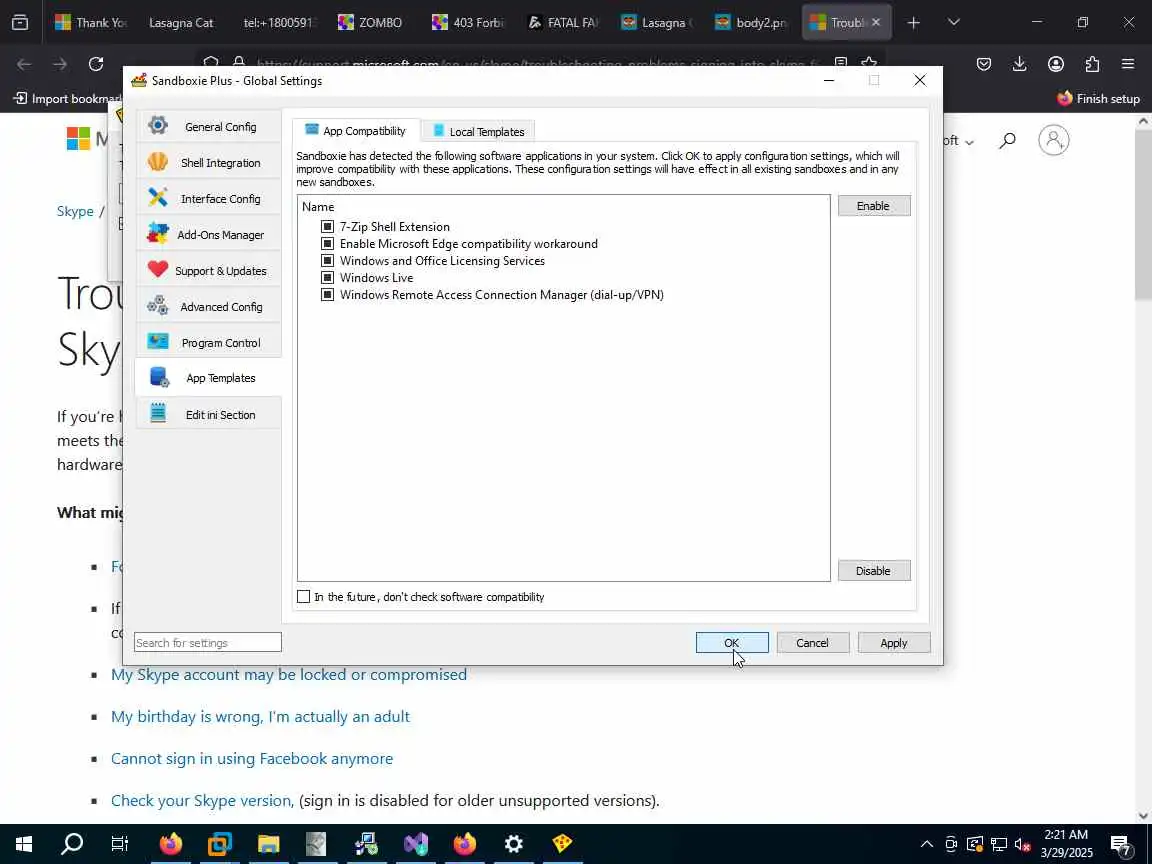The width and height of the screenshot is (1152, 864).
Task: Open File Explorer from taskbar
Action: point(269,844)
